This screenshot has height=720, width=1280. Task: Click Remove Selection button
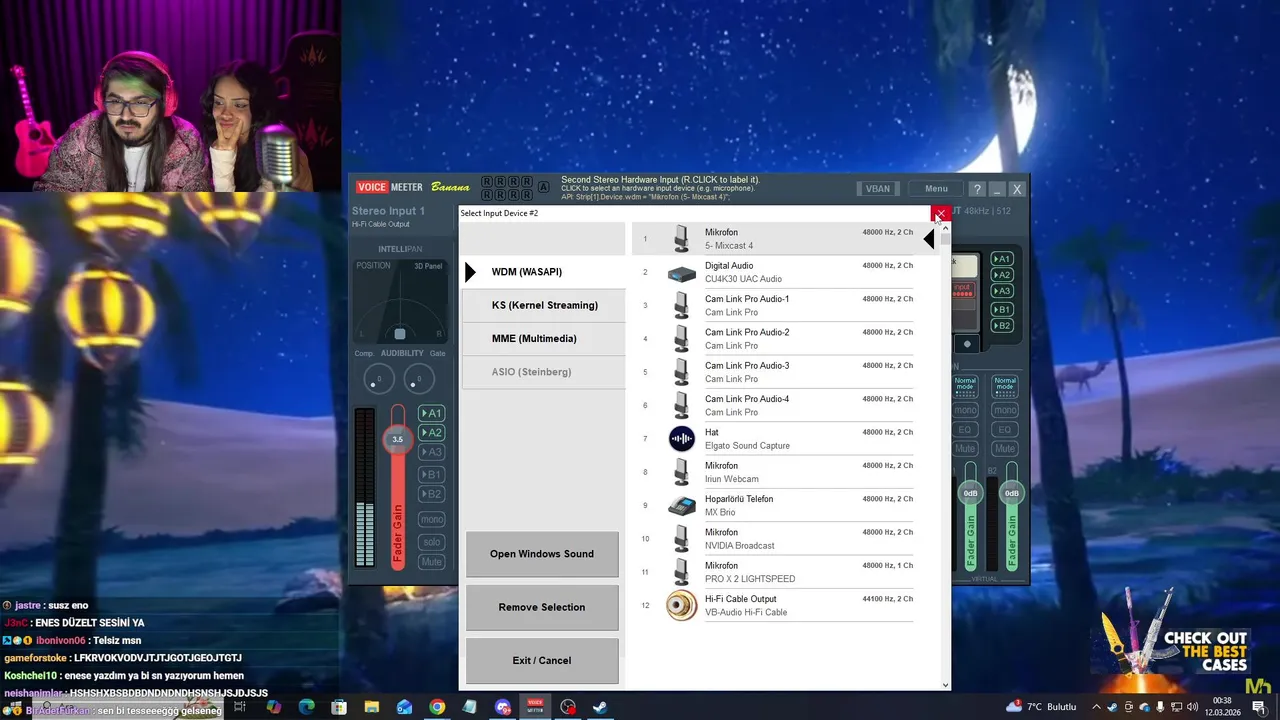tap(542, 607)
